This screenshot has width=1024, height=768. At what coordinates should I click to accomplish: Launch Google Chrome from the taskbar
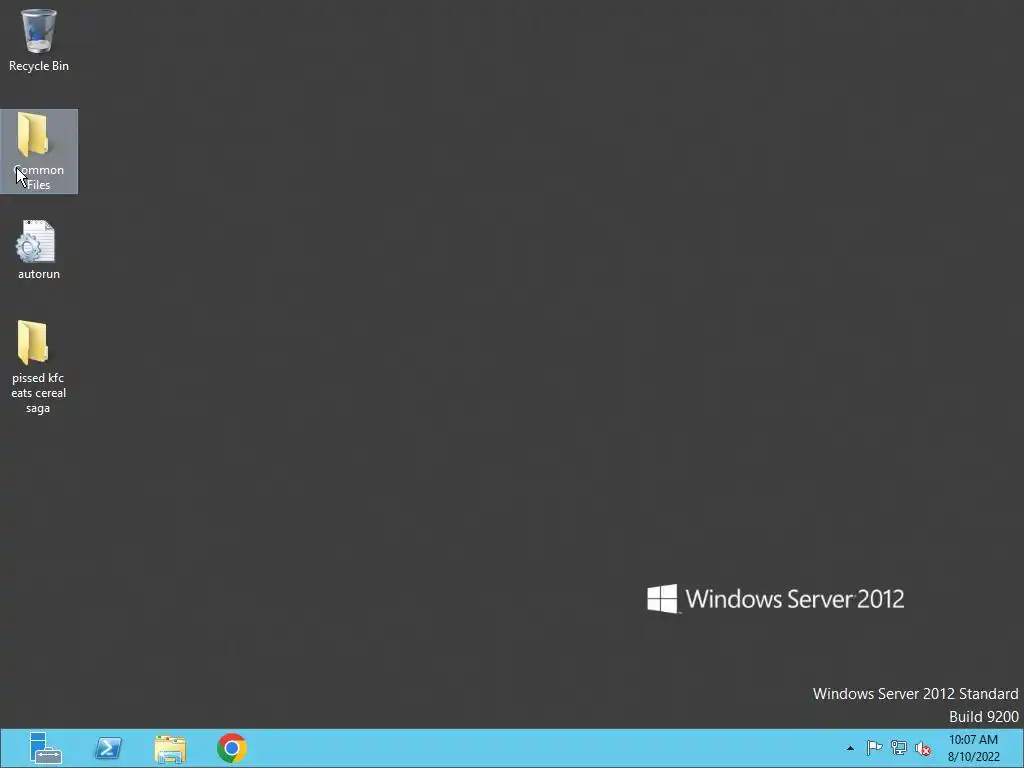232,748
